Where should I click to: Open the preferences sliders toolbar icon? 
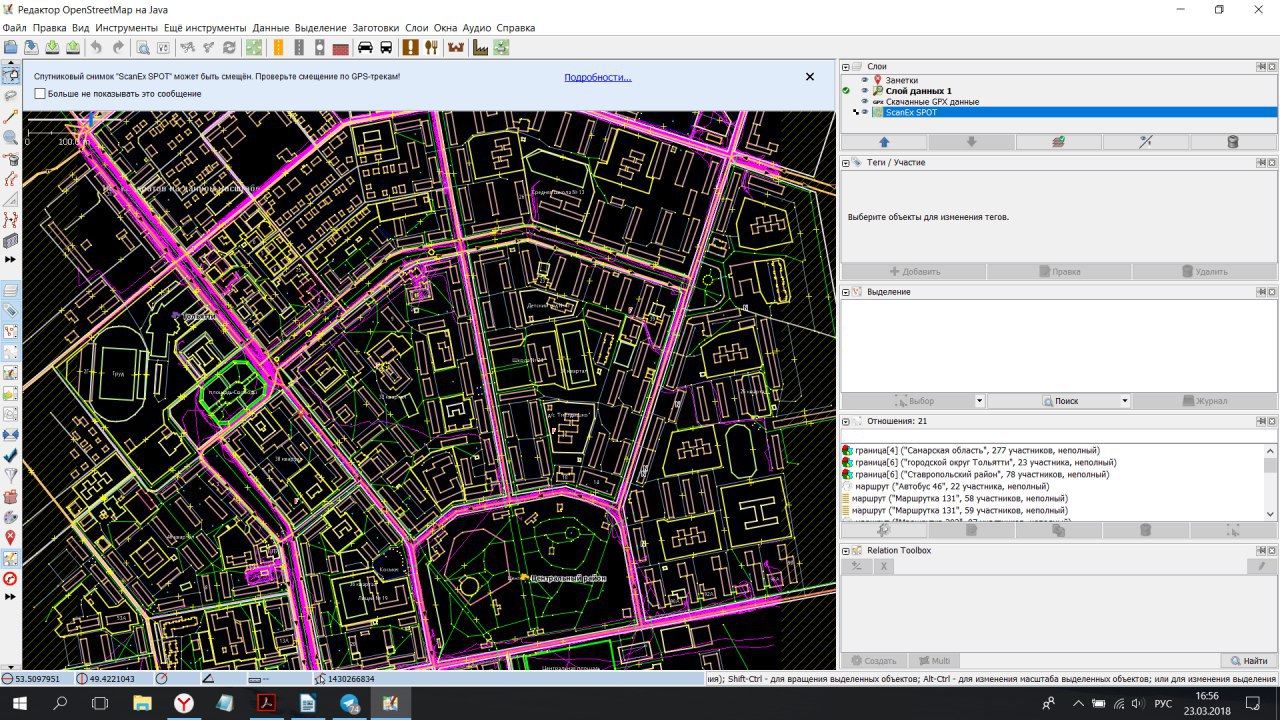[163, 47]
